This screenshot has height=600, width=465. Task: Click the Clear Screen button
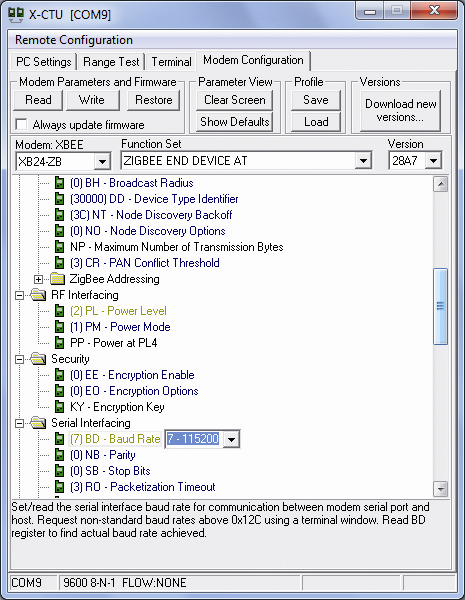[x=235, y=100]
